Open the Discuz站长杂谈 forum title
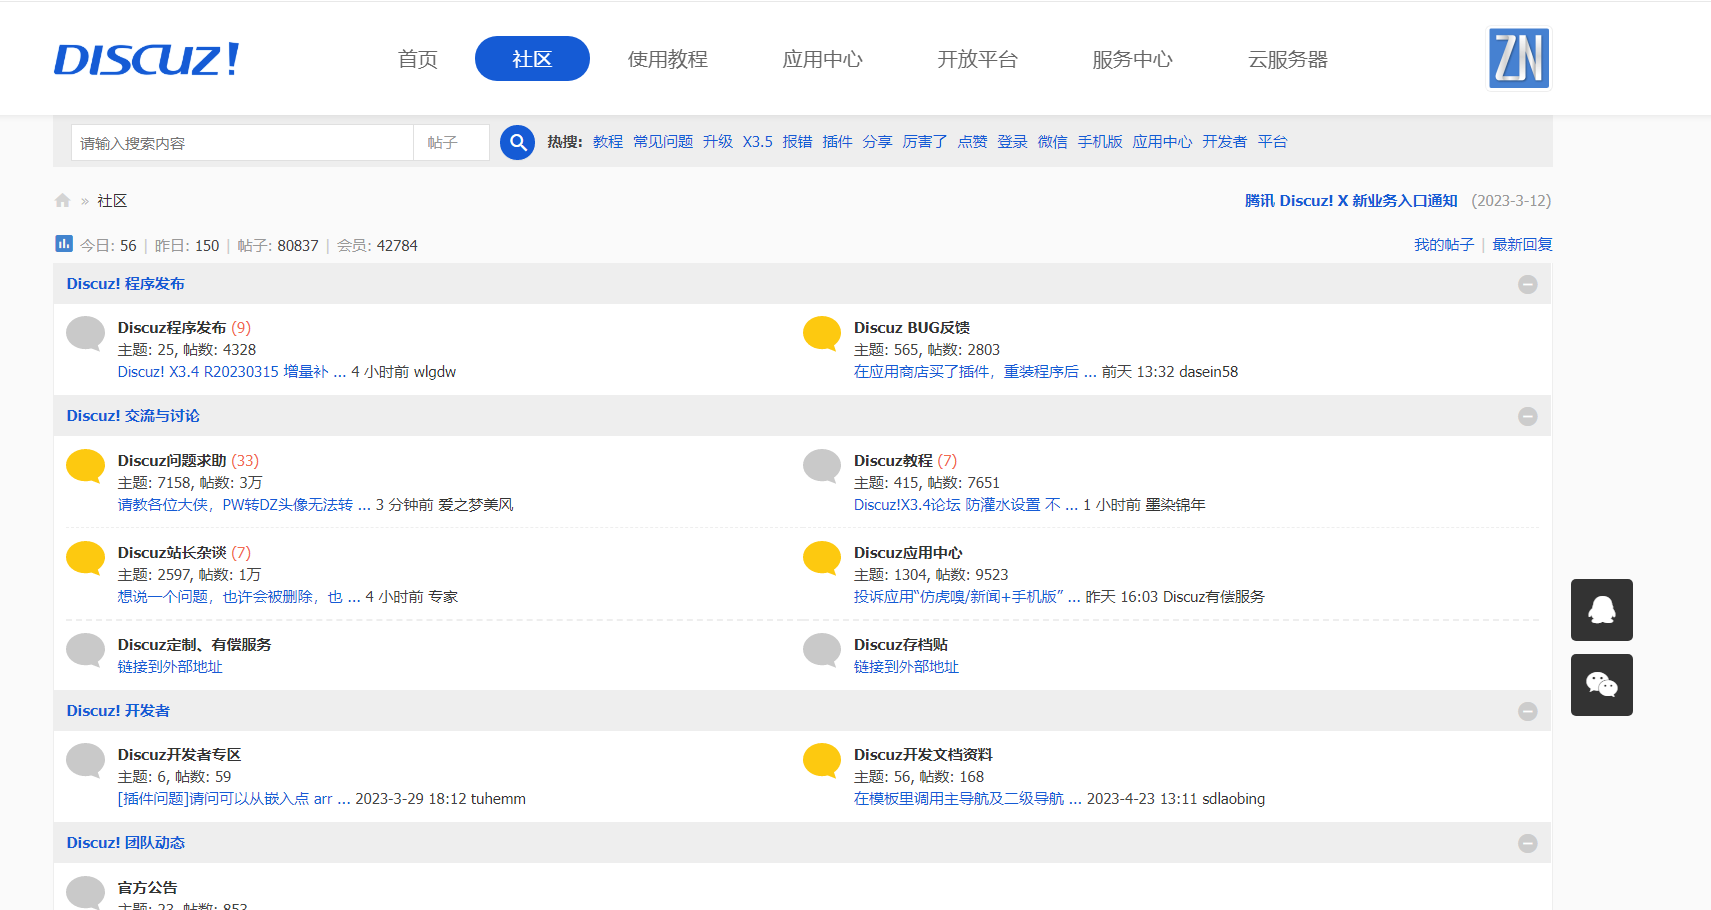The width and height of the screenshot is (1711, 910). [172, 553]
